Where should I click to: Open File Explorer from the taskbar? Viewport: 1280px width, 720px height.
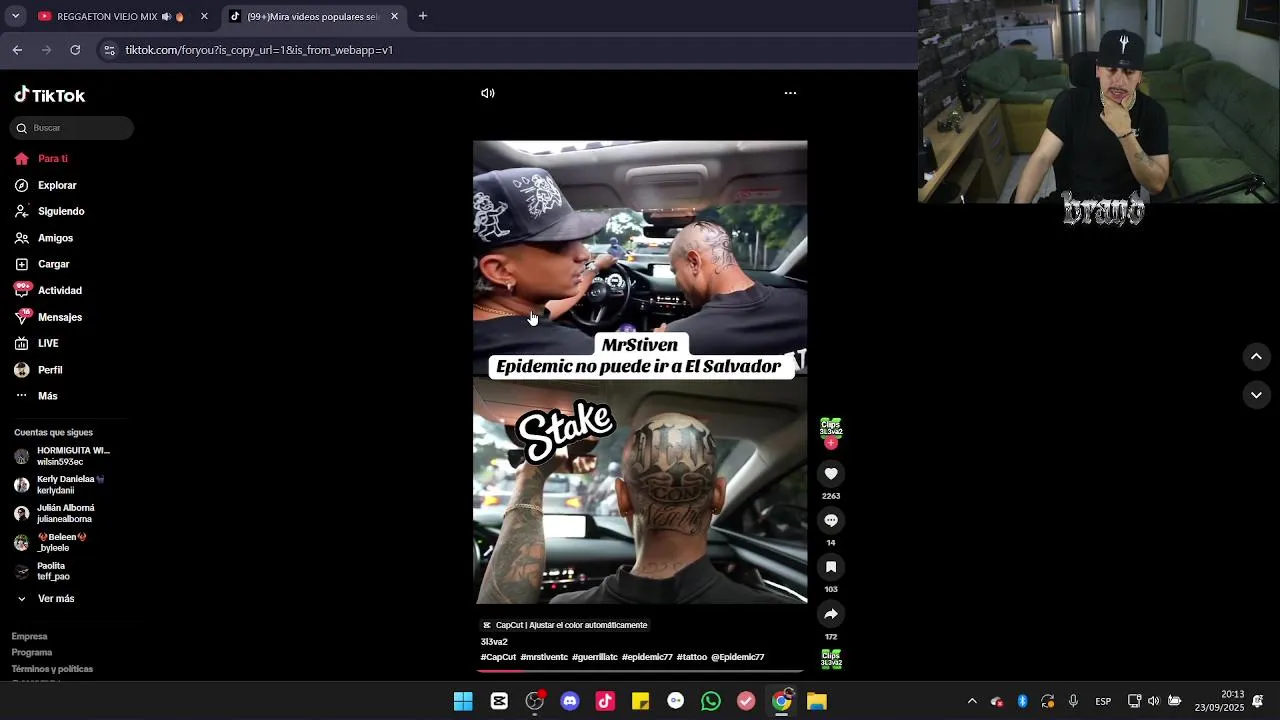(817, 701)
